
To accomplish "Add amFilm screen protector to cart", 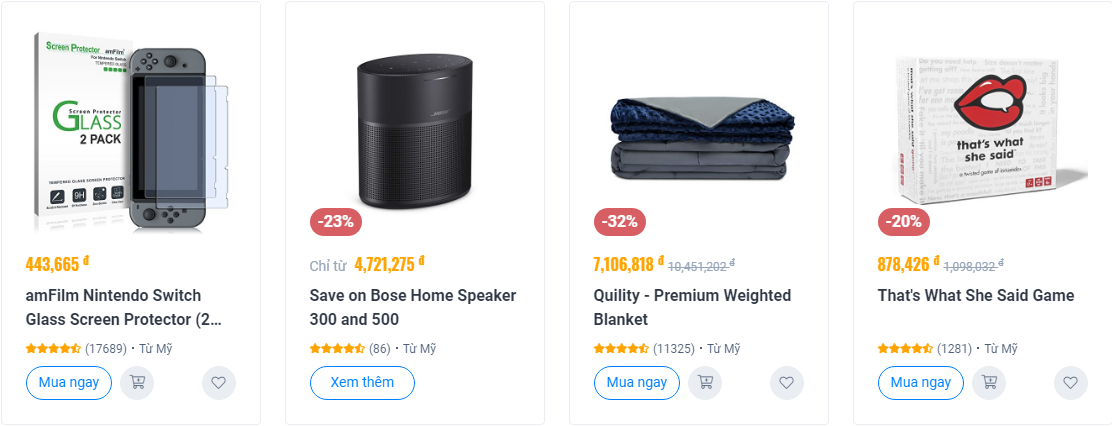I will pyautogui.click(x=137, y=383).
